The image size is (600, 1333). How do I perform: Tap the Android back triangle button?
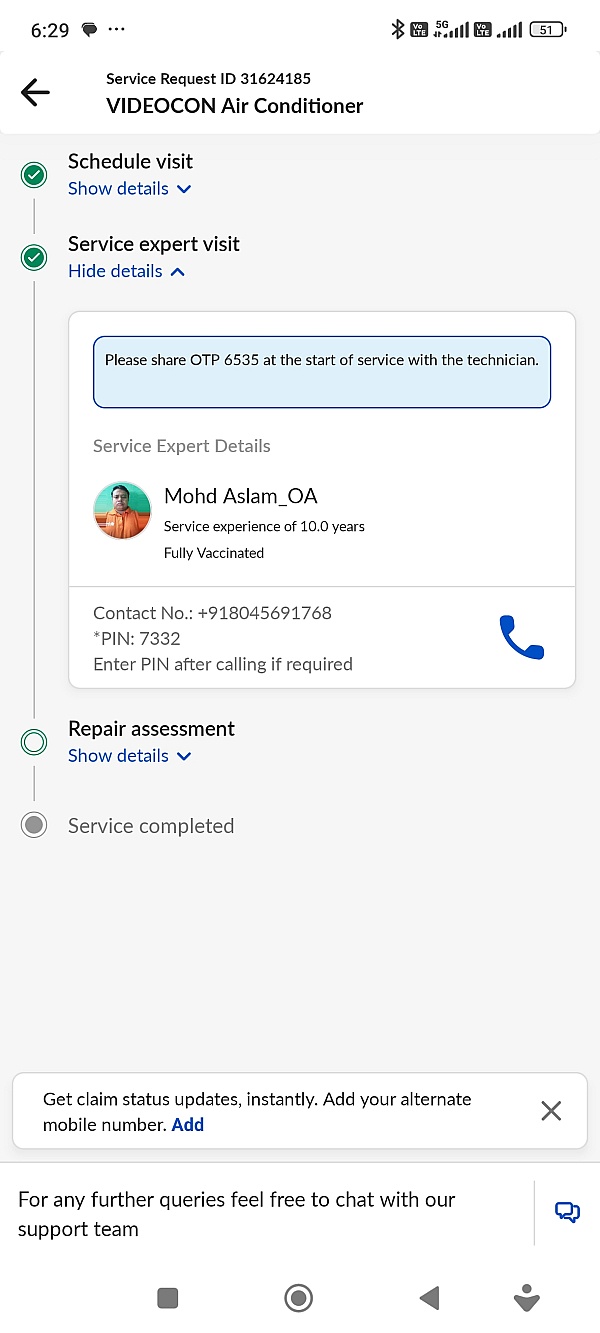(x=429, y=1298)
